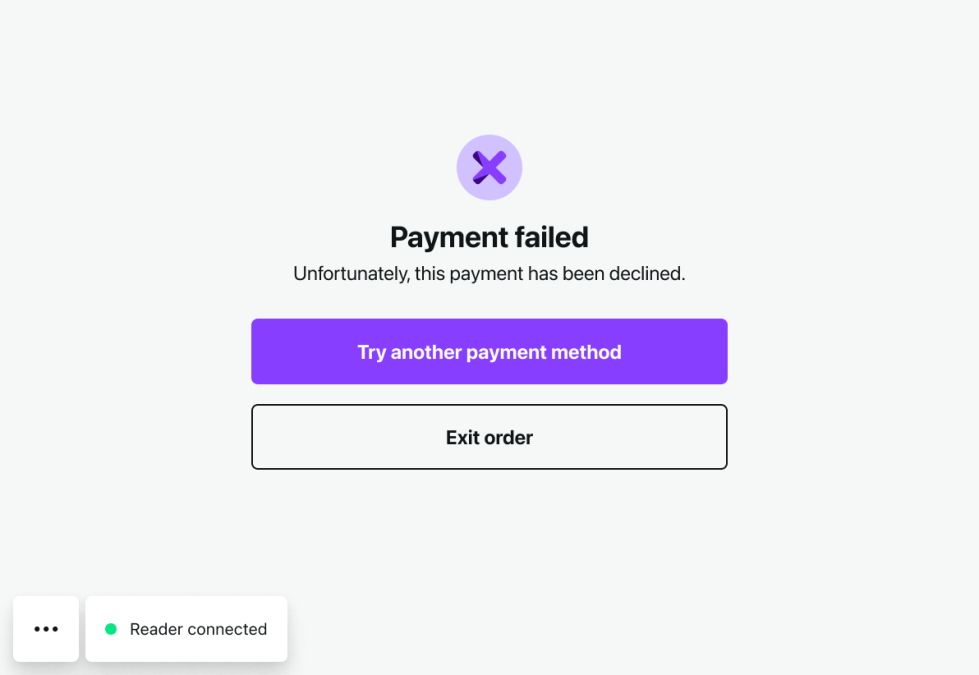Tap the ellipsis button beside Reader connected
Image resolution: width=979 pixels, height=675 pixels.
click(46, 629)
